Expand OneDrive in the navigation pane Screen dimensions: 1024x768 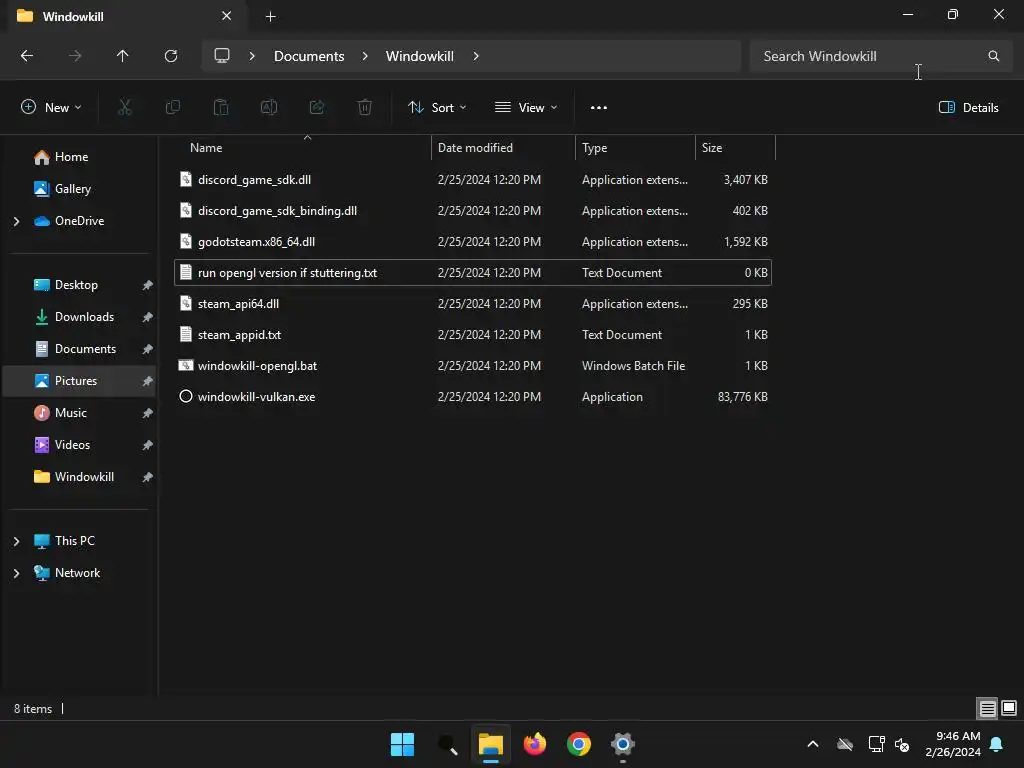point(16,221)
